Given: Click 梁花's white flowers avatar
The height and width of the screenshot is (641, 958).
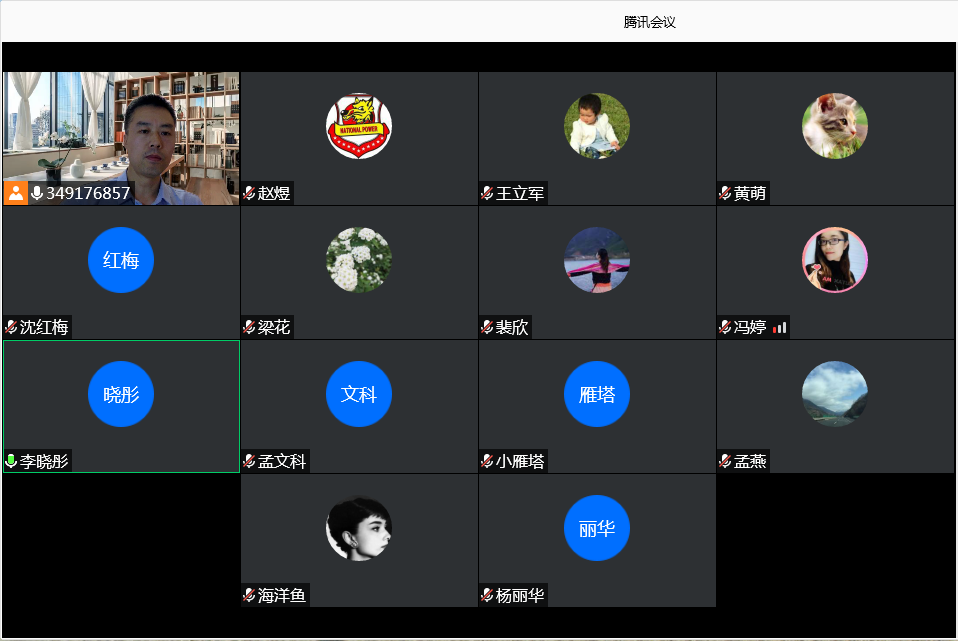Looking at the screenshot, I should point(359,260).
